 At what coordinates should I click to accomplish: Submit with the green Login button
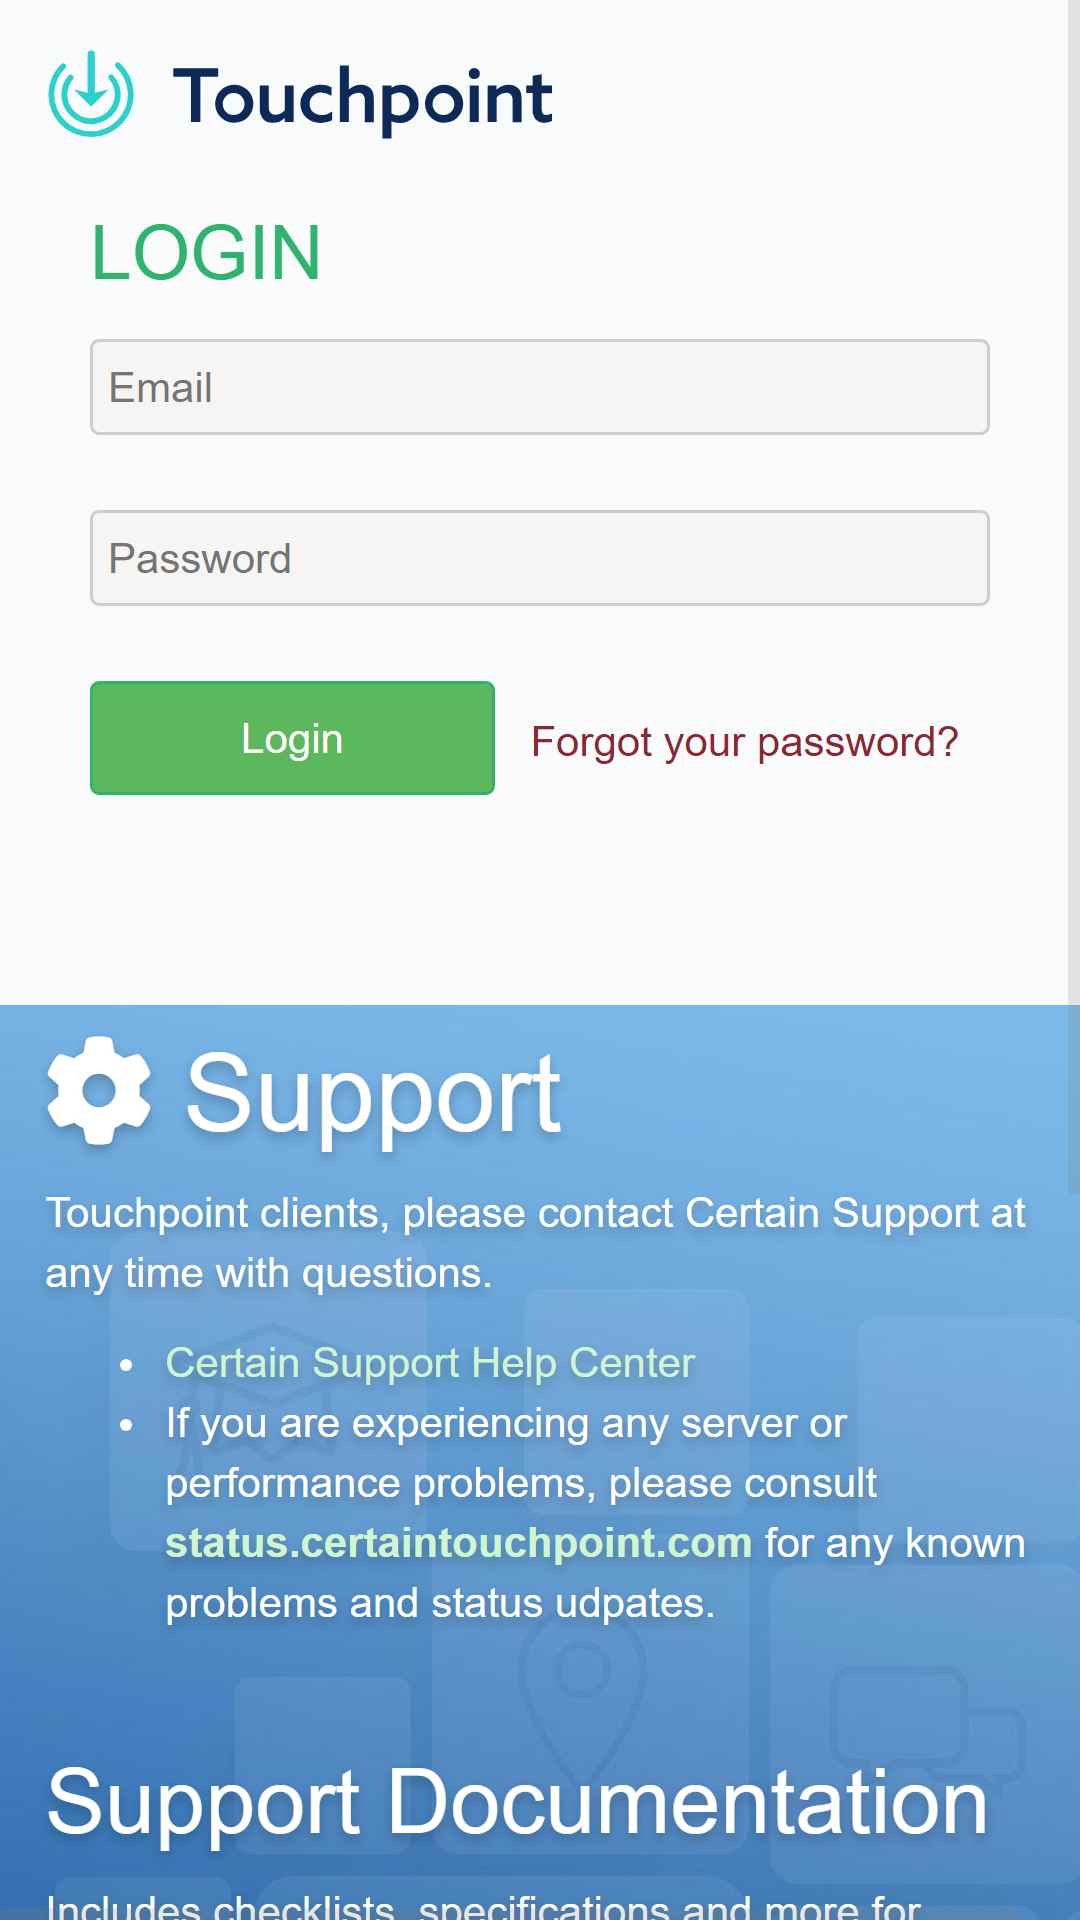pos(292,738)
